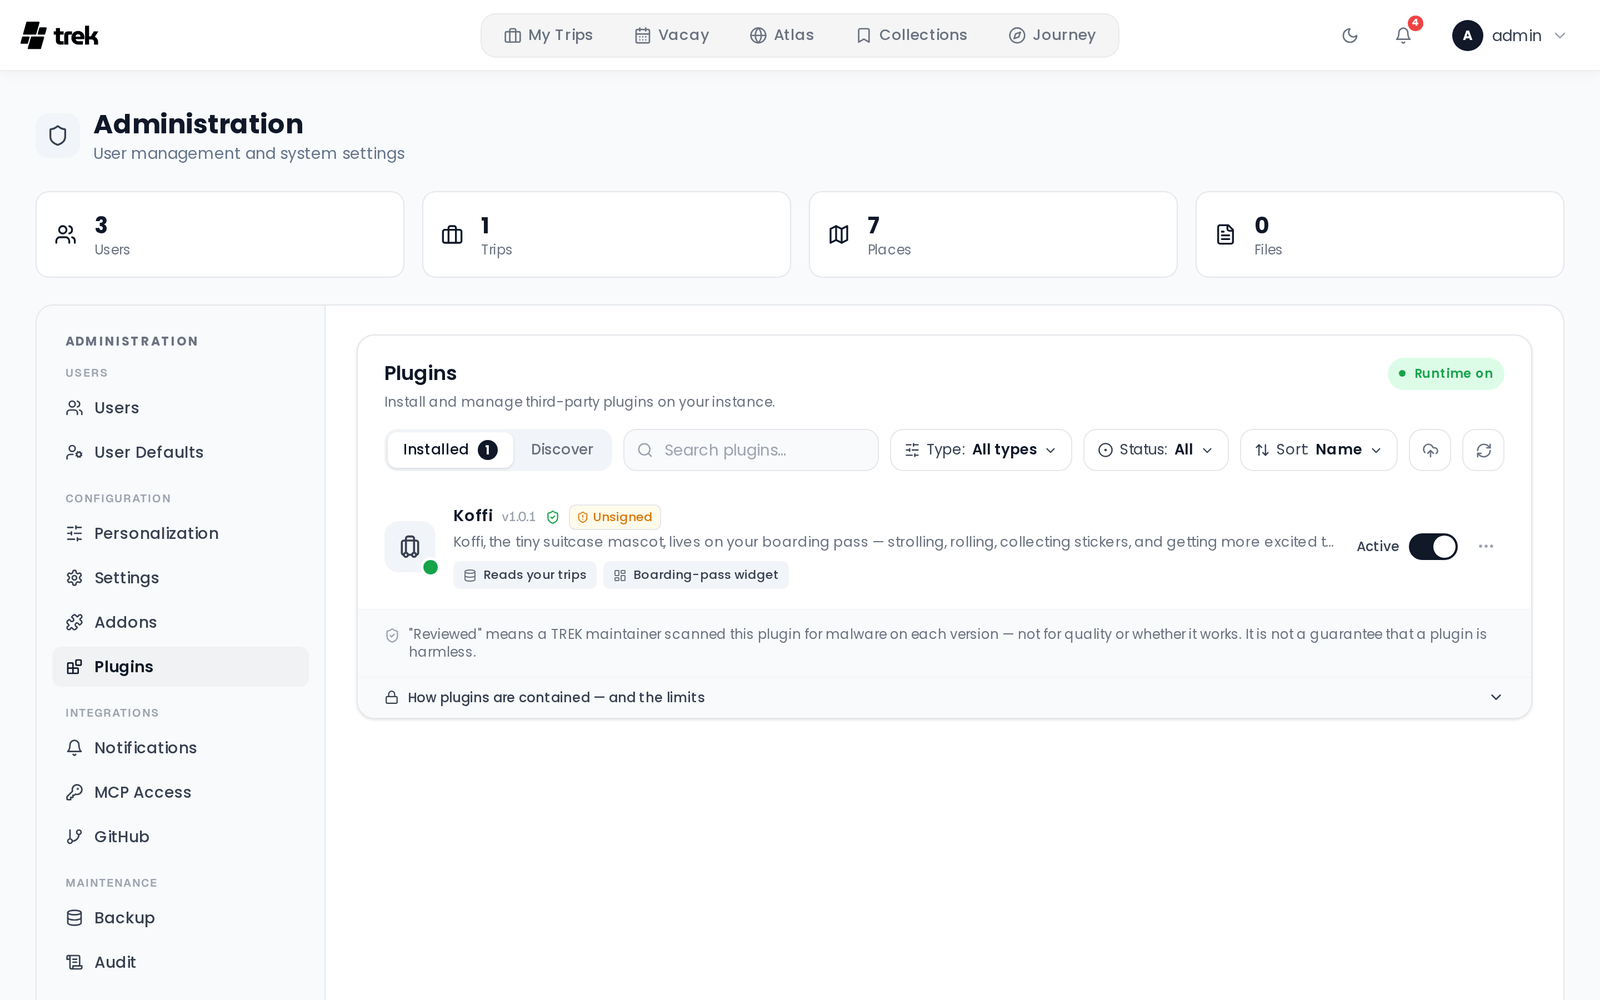The width and height of the screenshot is (1600, 1000).
Task: Click the Koffi suitcase plugin icon
Action: (410, 547)
